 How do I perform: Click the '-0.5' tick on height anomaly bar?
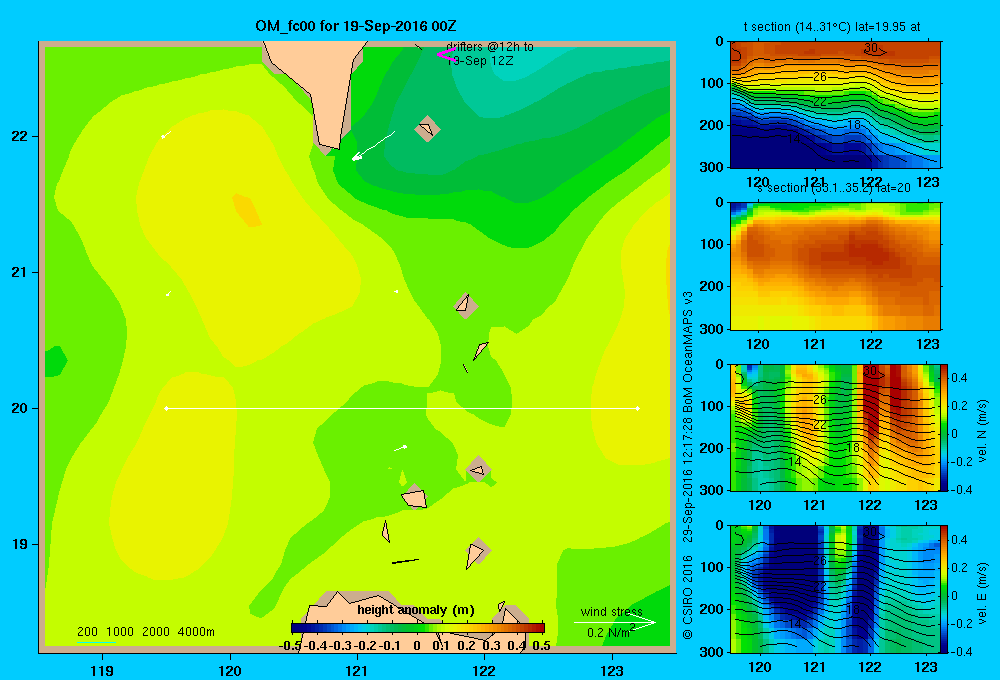[x=291, y=646]
